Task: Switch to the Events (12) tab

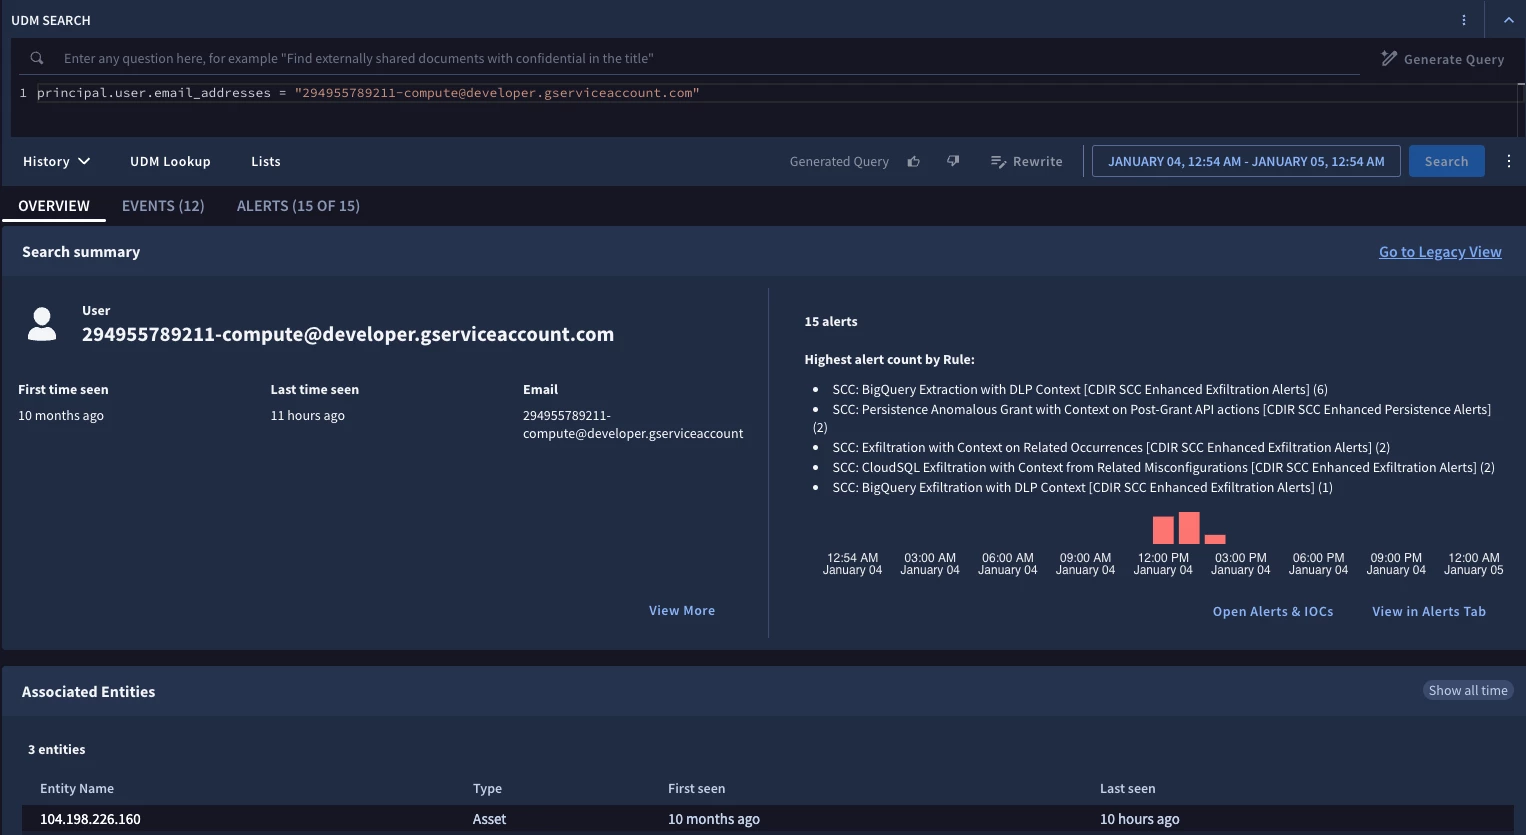Action: click(x=163, y=206)
